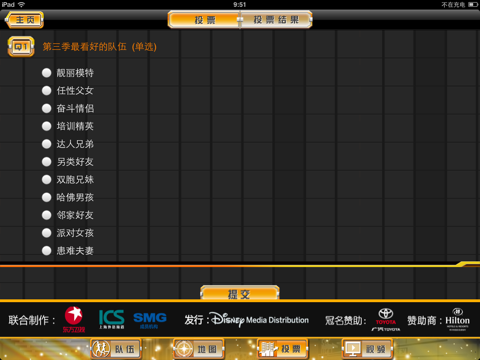Choose the 哈佛男孩 radio option
480x360 pixels.
[46, 197]
